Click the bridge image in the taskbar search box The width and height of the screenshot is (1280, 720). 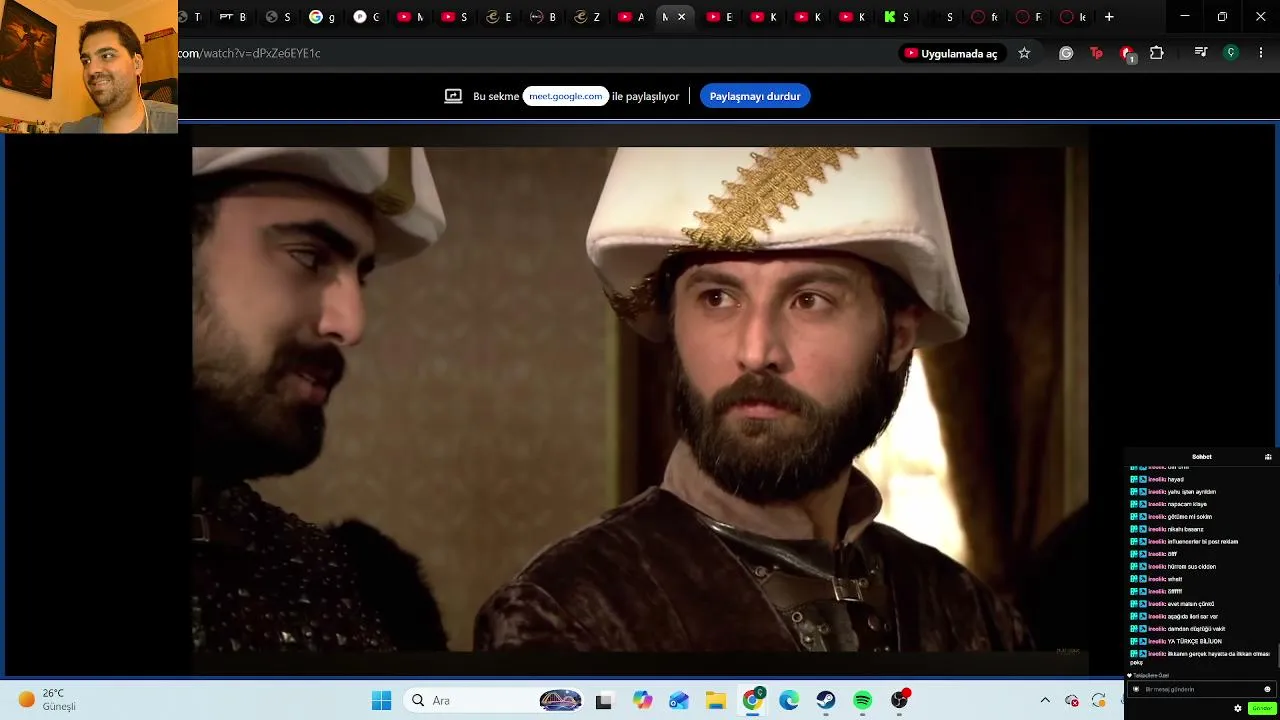560,701
